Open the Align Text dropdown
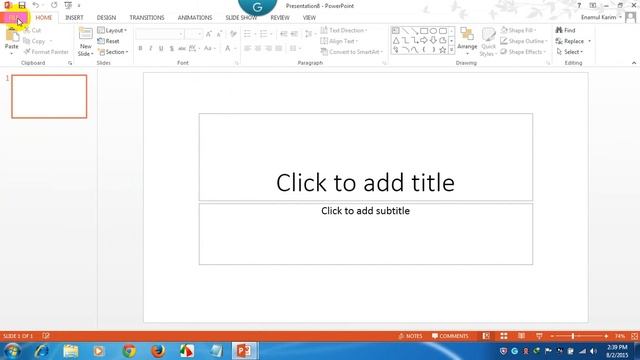This screenshot has width=640, height=360. (339, 41)
